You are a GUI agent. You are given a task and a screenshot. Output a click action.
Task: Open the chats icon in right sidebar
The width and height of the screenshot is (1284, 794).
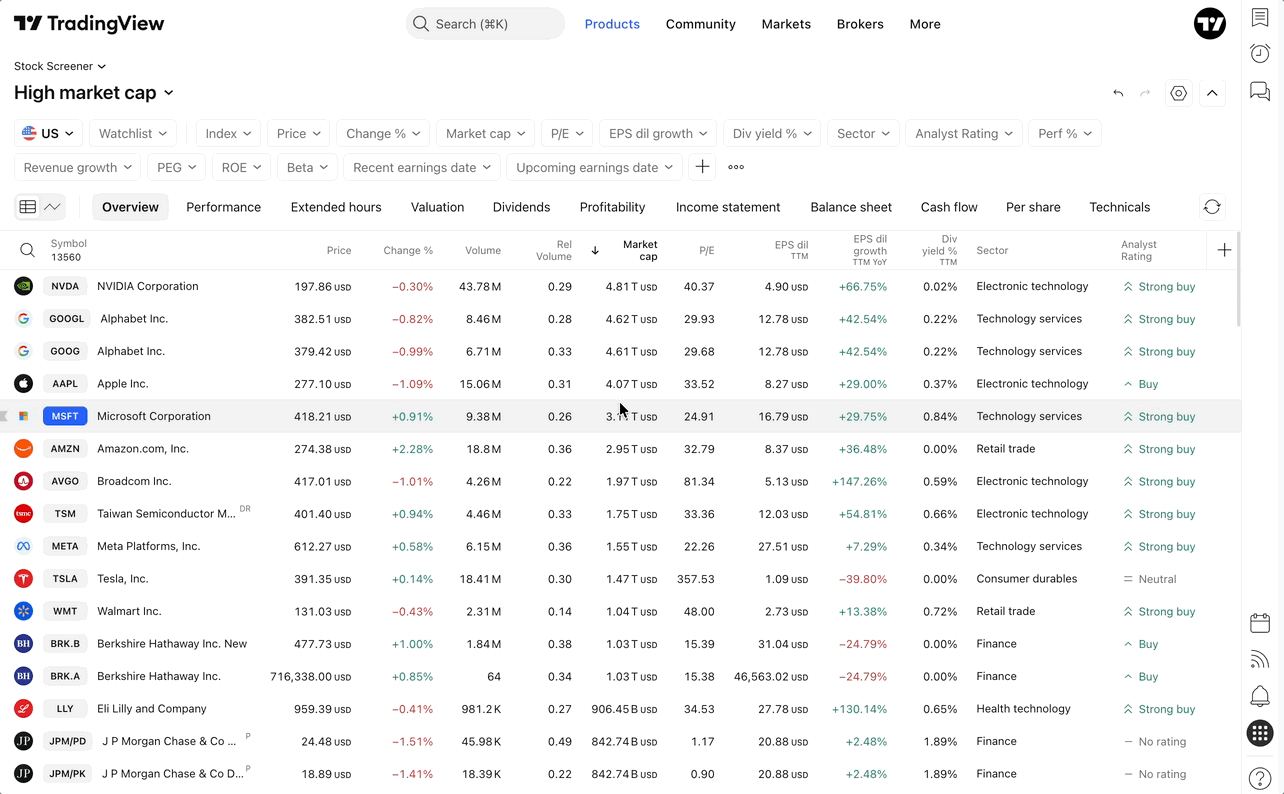pos(1260,92)
